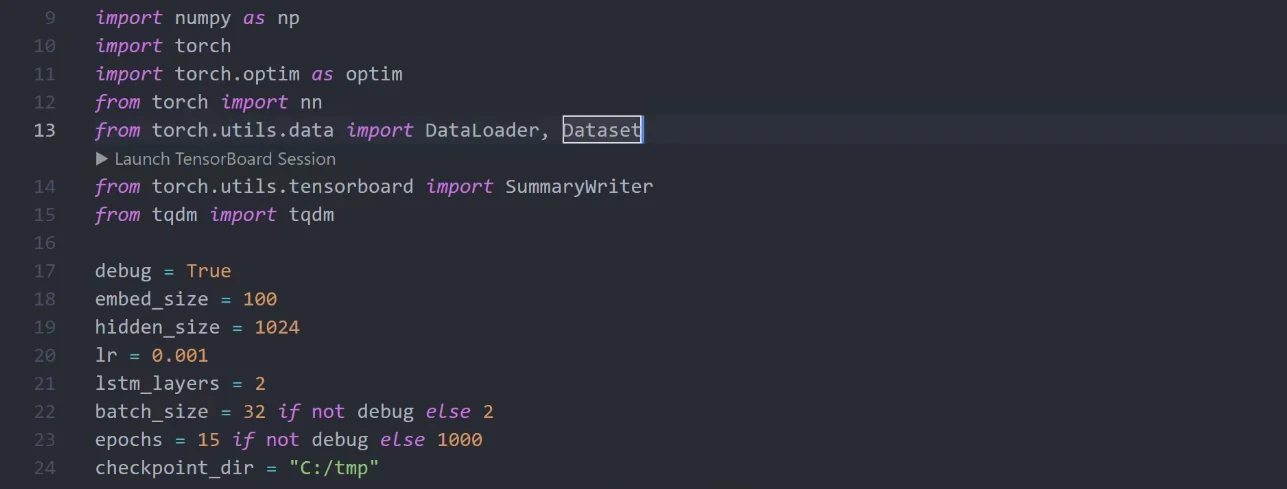
Task: Click the True value of debug
Action: click(x=208, y=271)
